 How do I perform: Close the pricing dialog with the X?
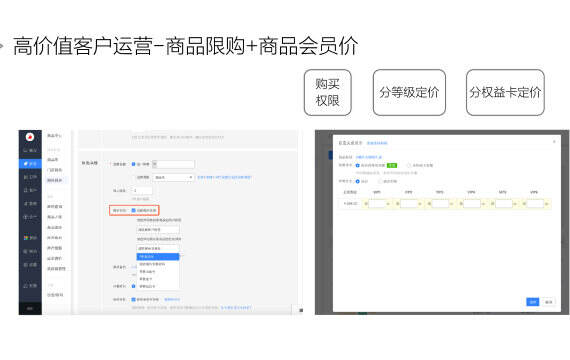coord(554,141)
